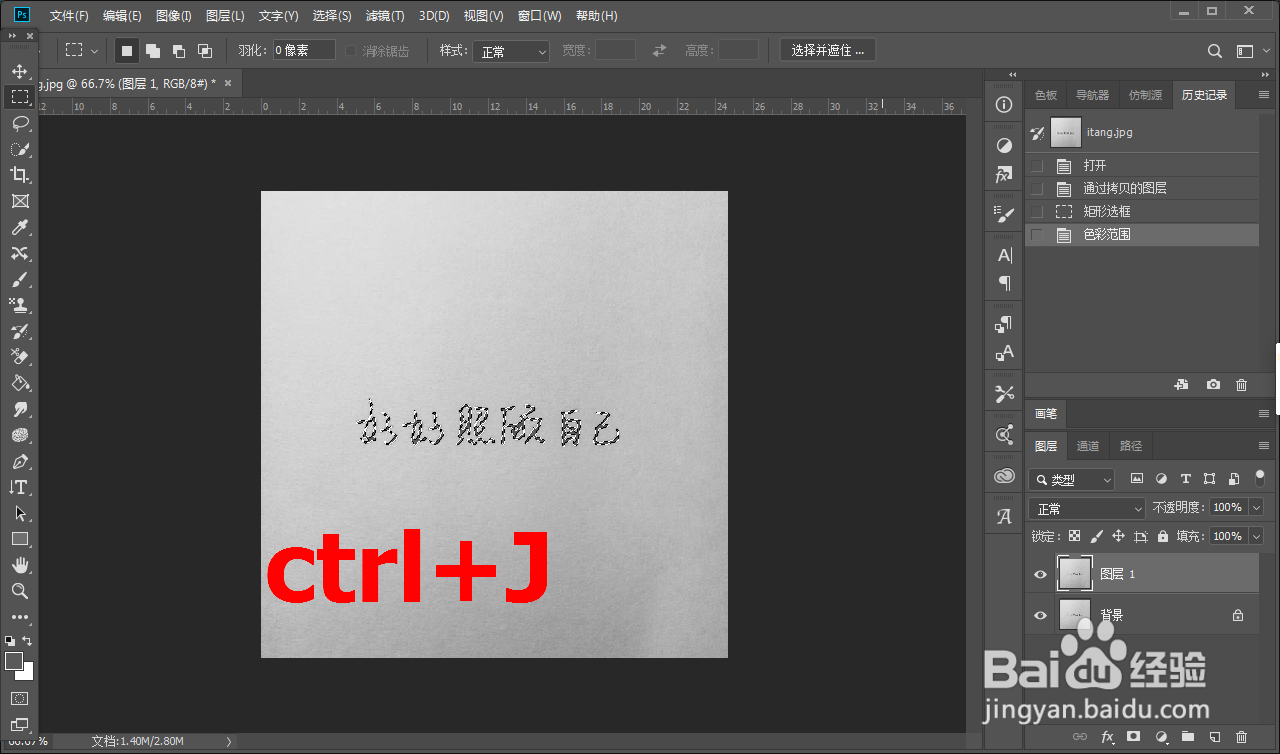The height and width of the screenshot is (754, 1280).
Task: Create new snapshot camera icon in History
Action: [1213, 385]
